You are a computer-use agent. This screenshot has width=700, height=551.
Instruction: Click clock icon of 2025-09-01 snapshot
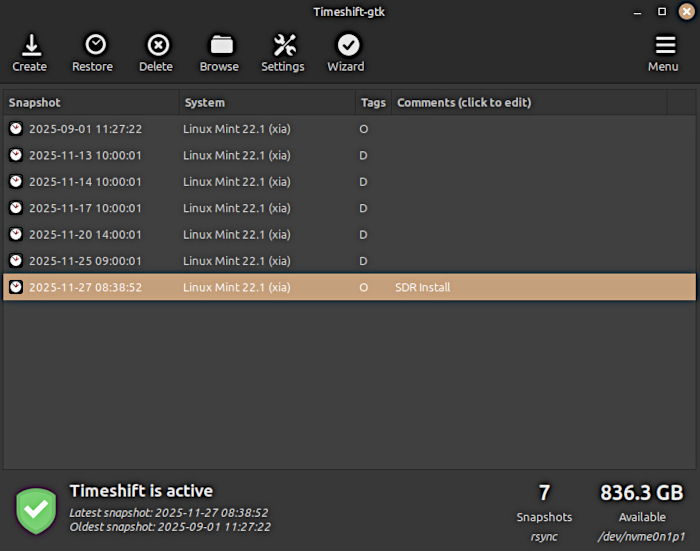(16, 129)
